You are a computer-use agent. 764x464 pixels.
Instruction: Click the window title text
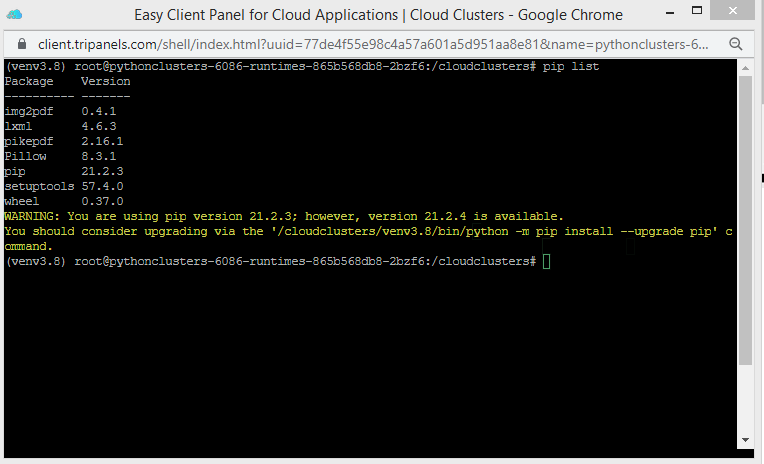[378, 15]
